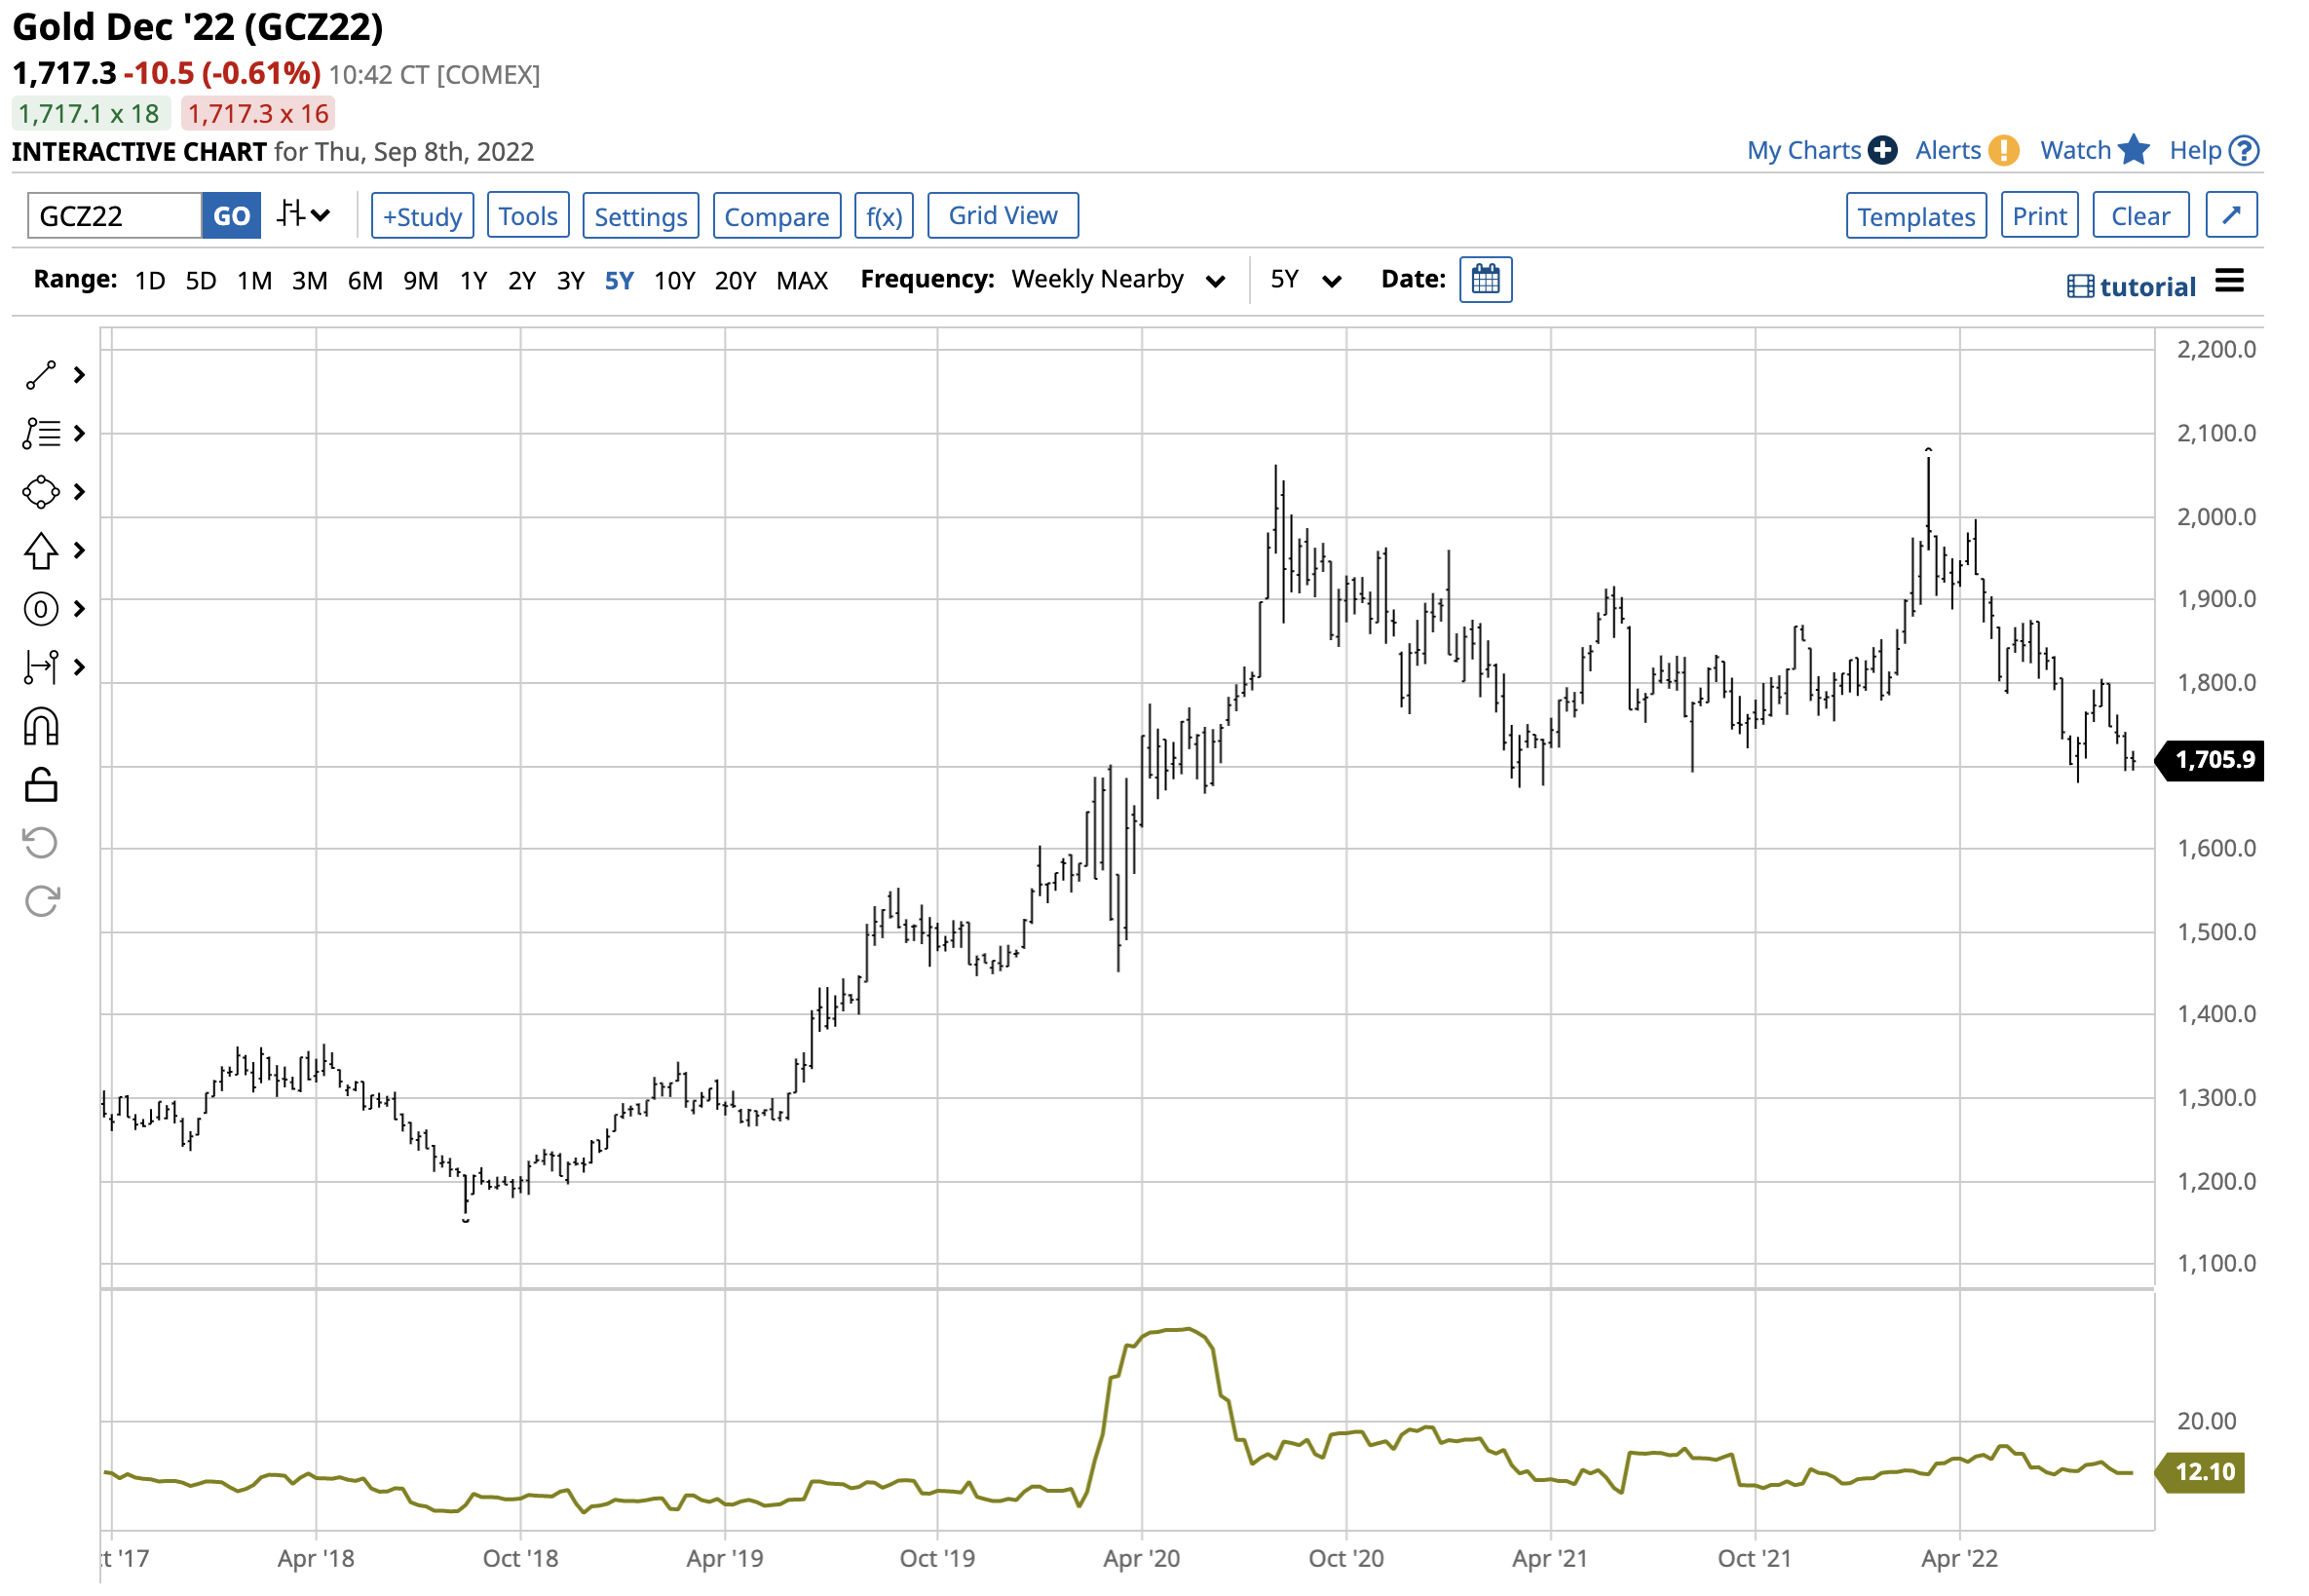Select the up-arrow shape tool icon
This screenshot has width=2309, height=1596.
click(x=40, y=551)
